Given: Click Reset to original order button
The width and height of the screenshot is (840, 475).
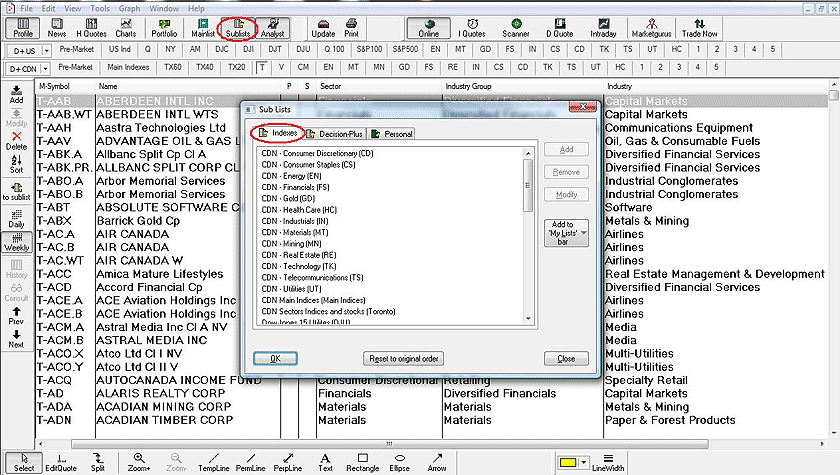Looking at the screenshot, I should click(402, 358).
